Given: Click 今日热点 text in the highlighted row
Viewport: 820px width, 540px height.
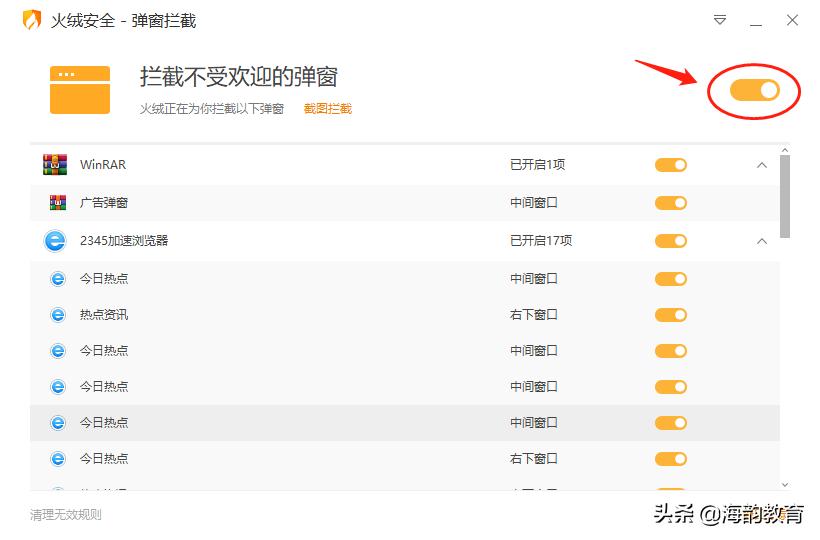Looking at the screenshot, I should (104, 422).
